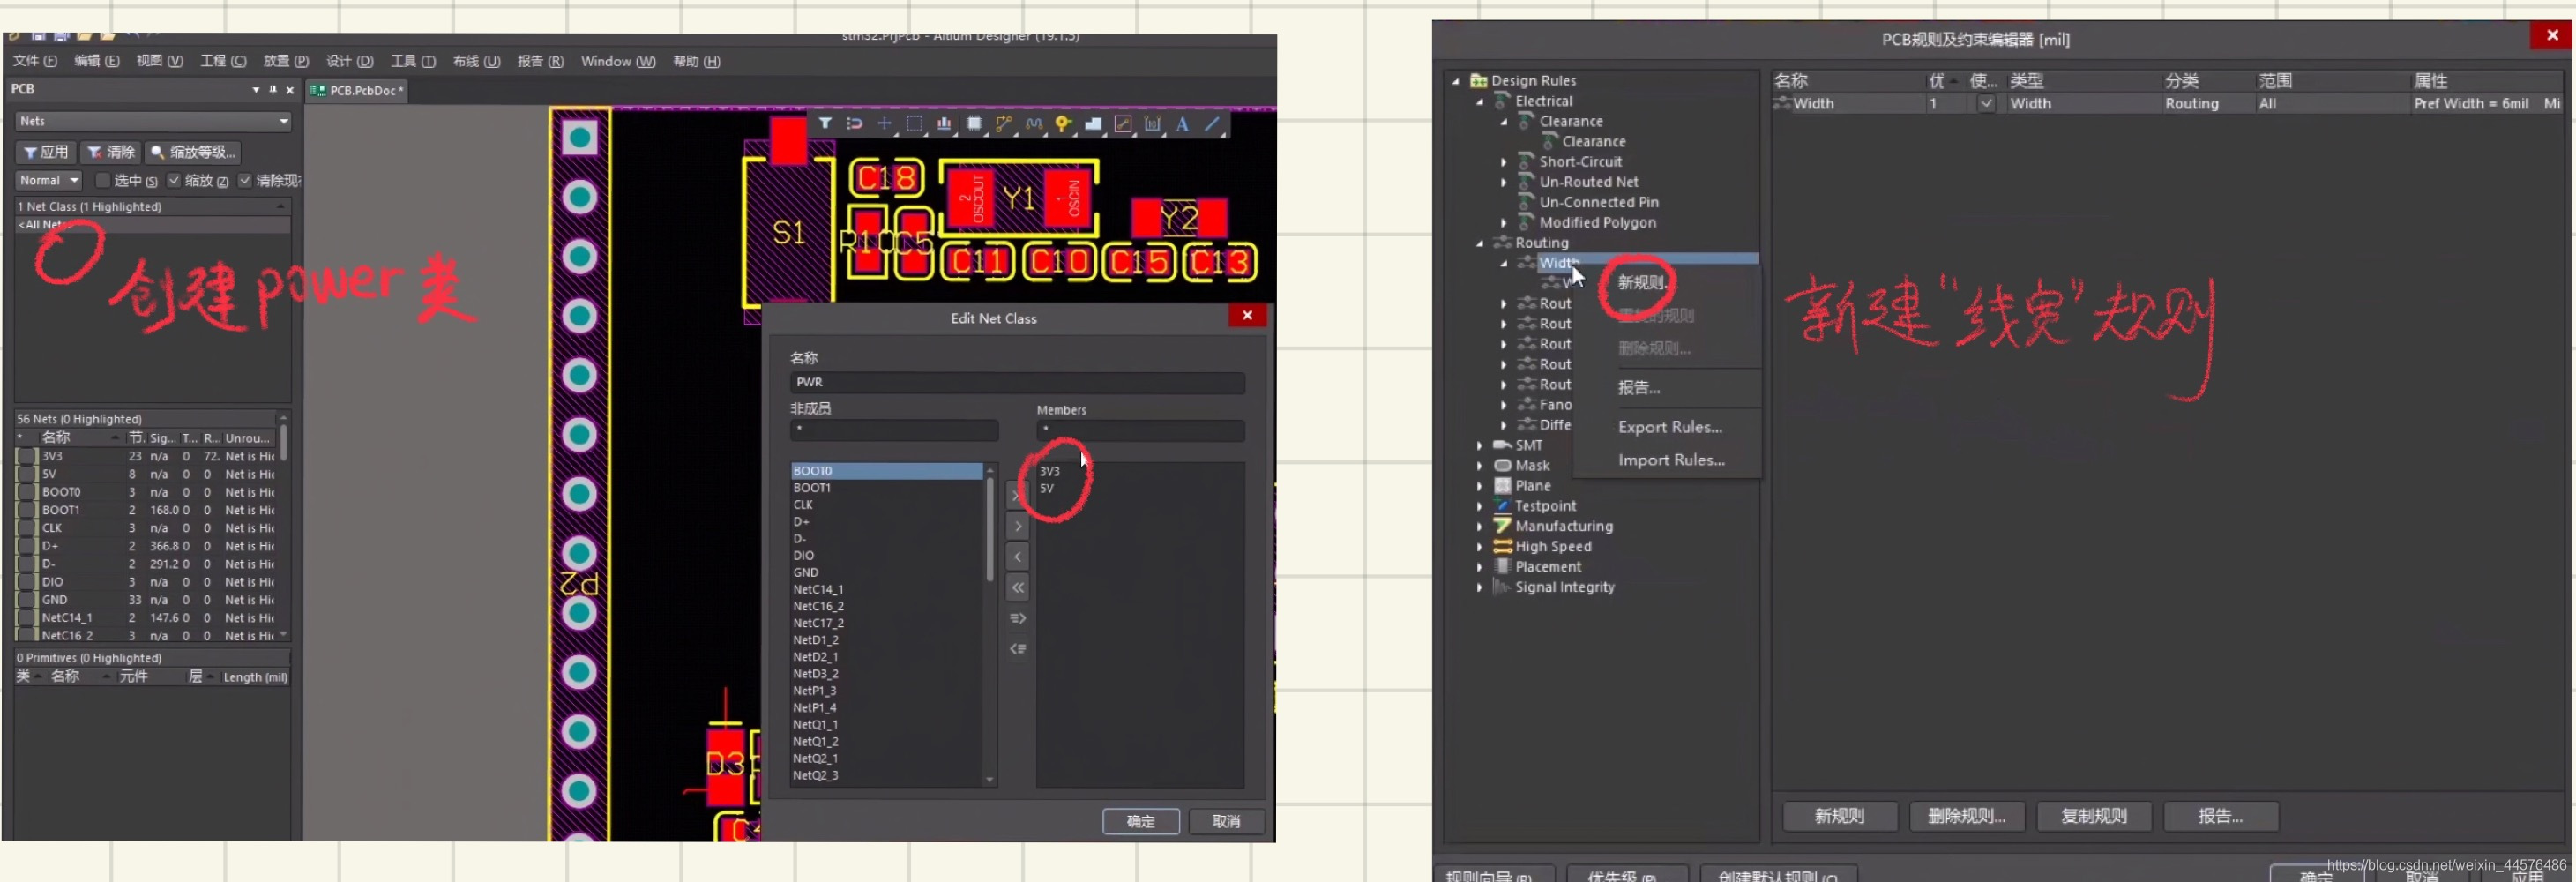Expand the Mask rules tree node
This screenshot has width=2576, height=882.
[x=1480, y=466]
